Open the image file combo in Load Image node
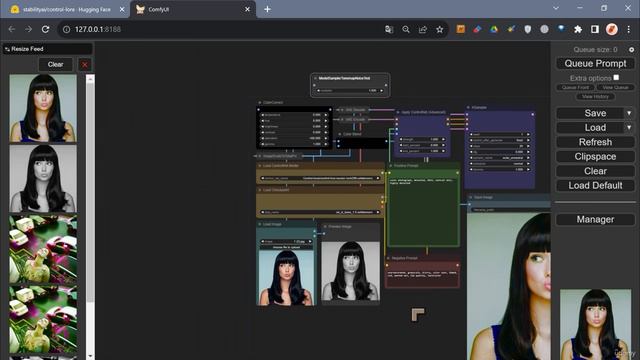 click(286, 241)
